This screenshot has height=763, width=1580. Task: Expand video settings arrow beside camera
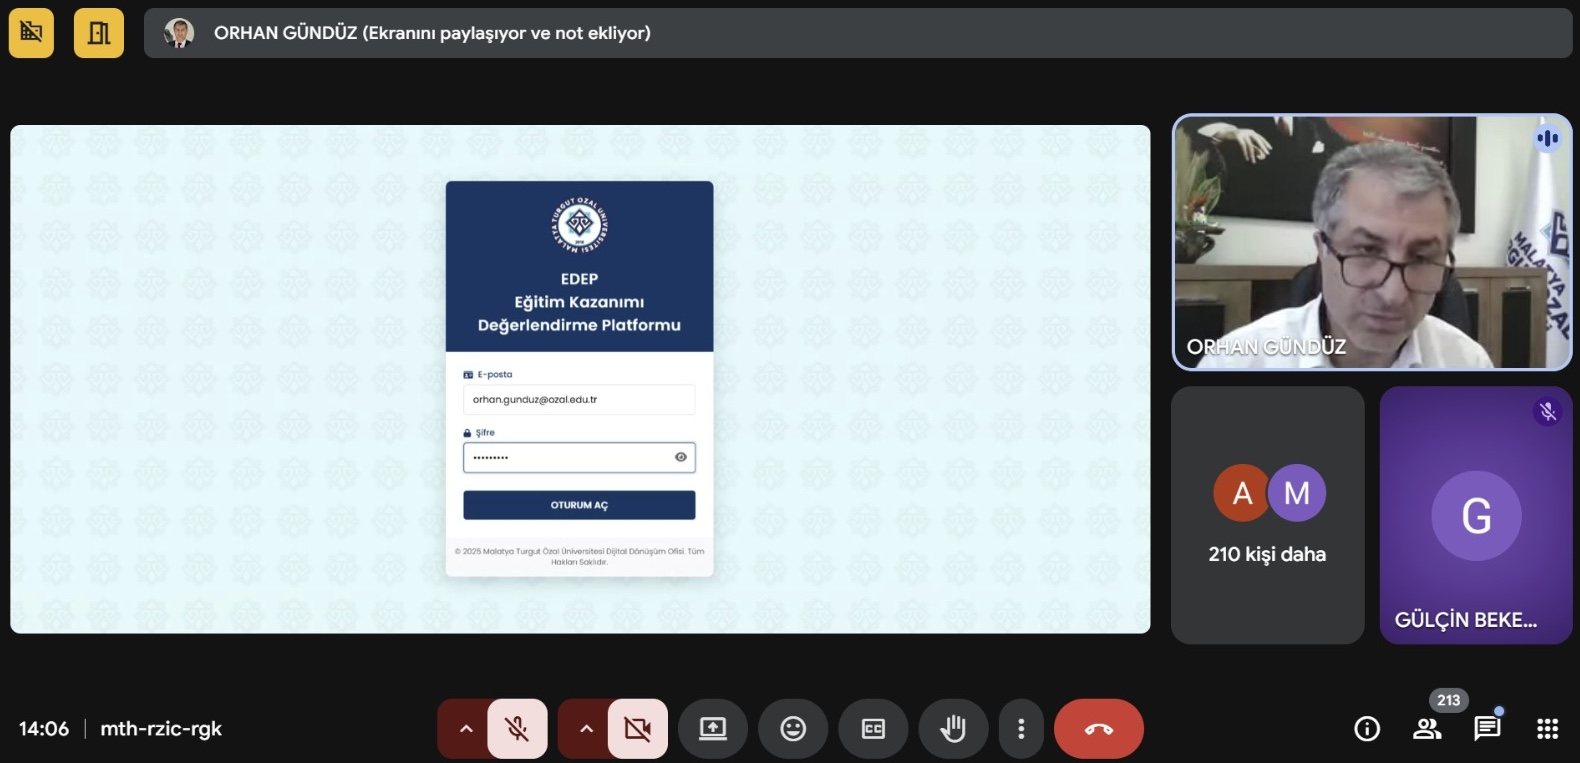click(586, 729)
